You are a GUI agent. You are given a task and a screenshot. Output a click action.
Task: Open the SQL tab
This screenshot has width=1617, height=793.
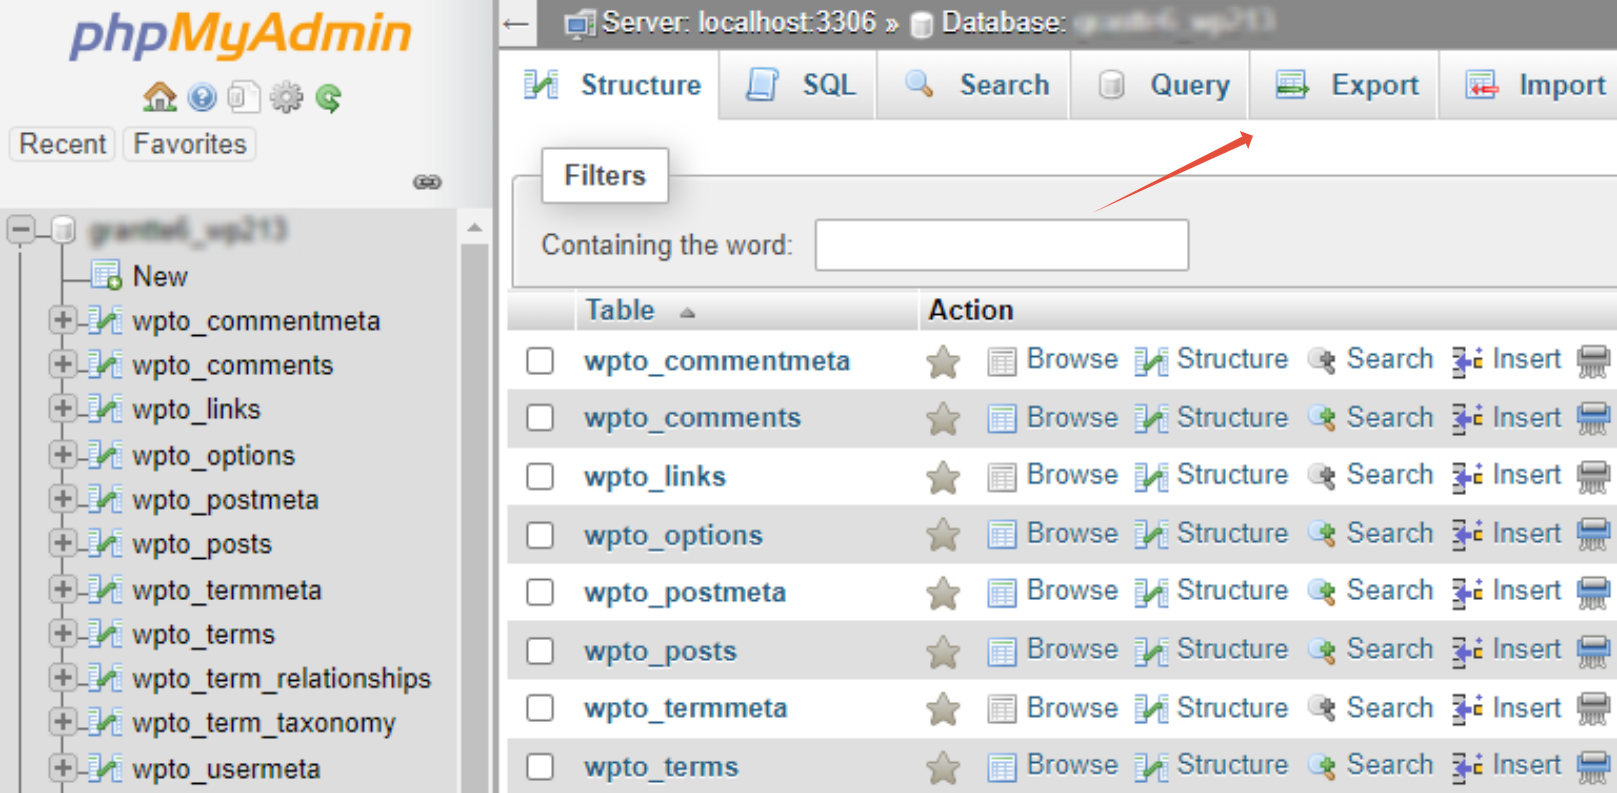(799, 85)
